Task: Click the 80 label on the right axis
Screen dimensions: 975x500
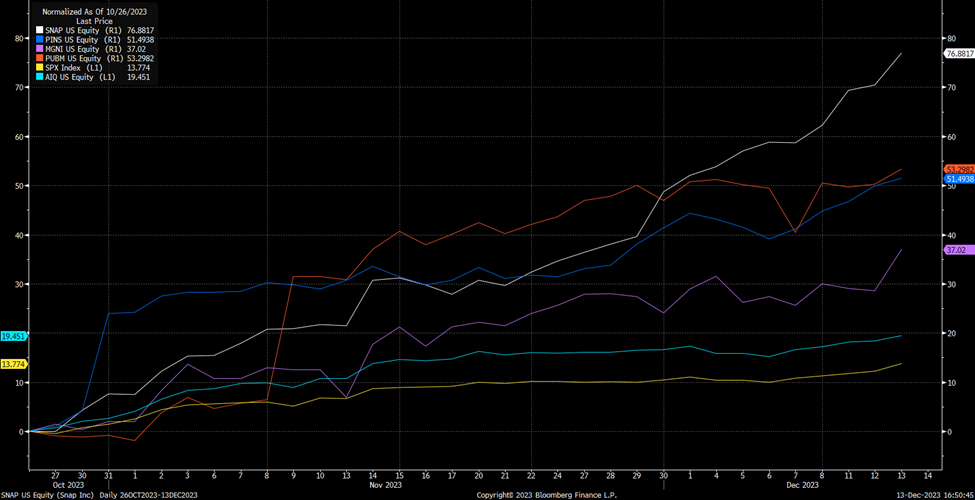Action: (951, 38)
